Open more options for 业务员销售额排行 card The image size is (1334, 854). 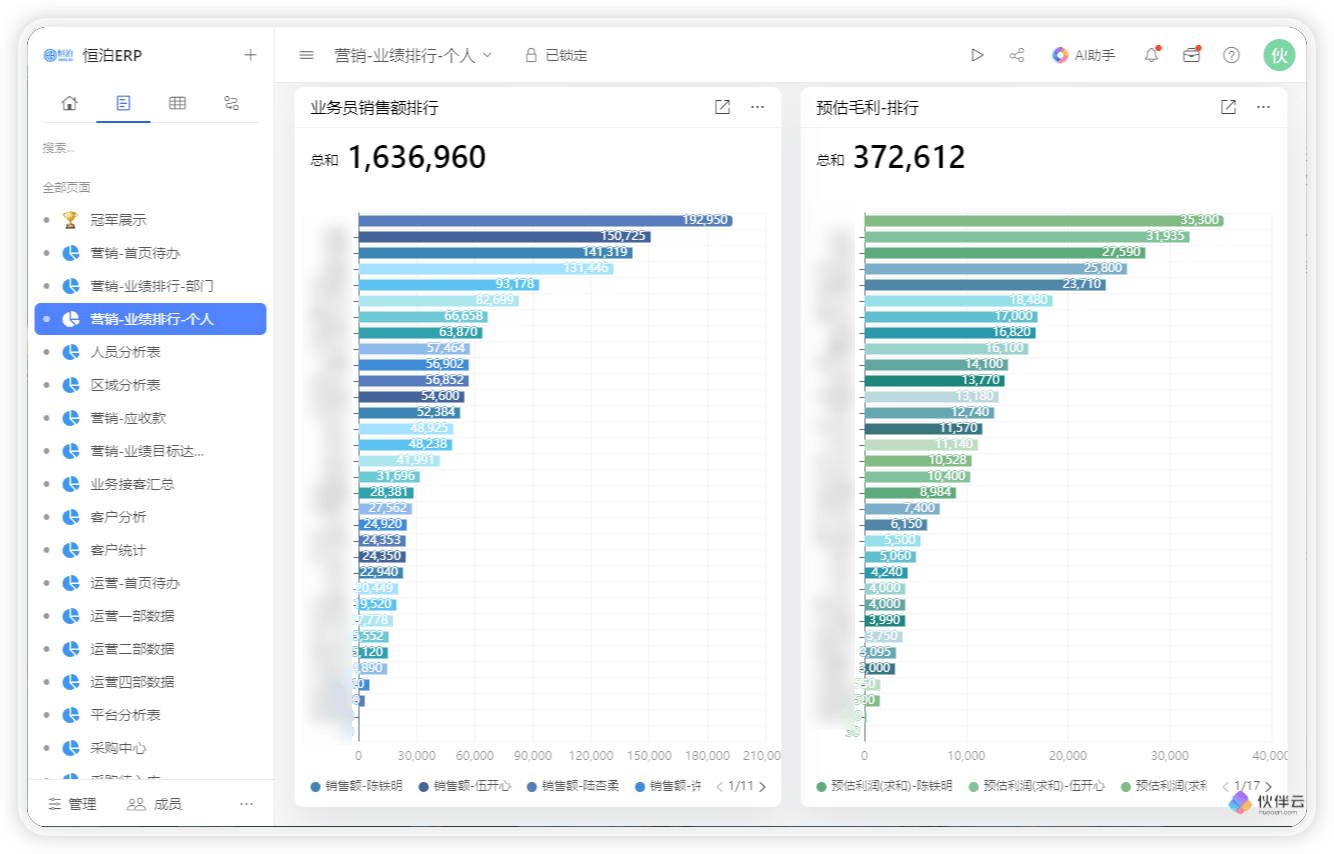[x=757, y=107]
